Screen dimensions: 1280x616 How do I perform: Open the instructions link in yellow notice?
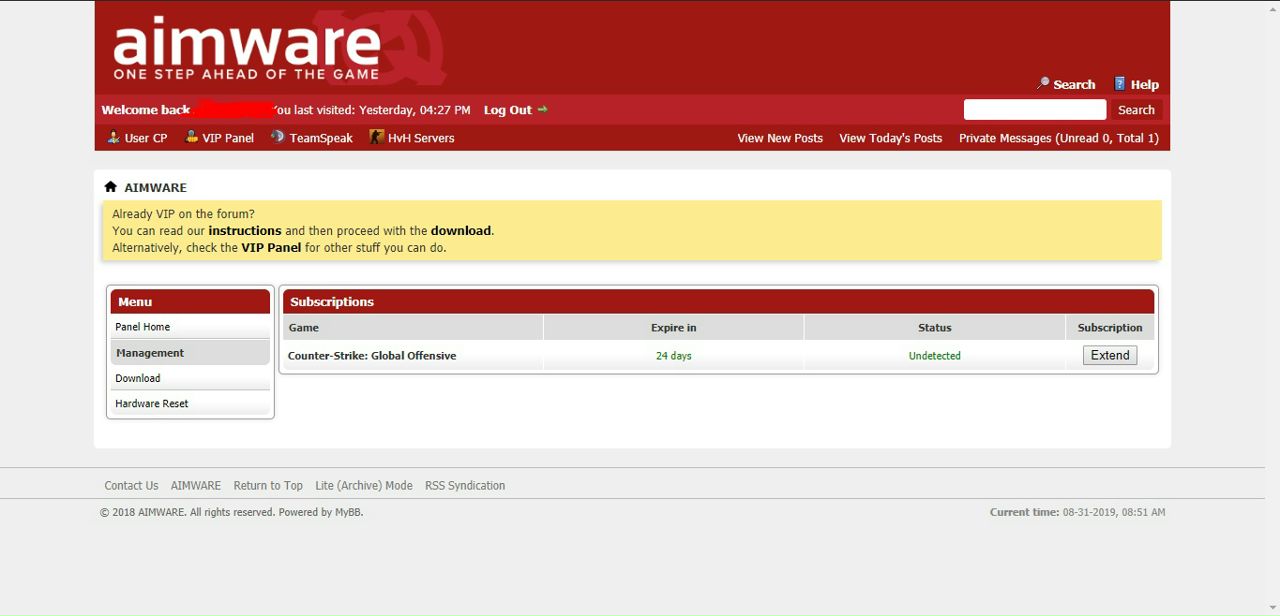point(245,231)
